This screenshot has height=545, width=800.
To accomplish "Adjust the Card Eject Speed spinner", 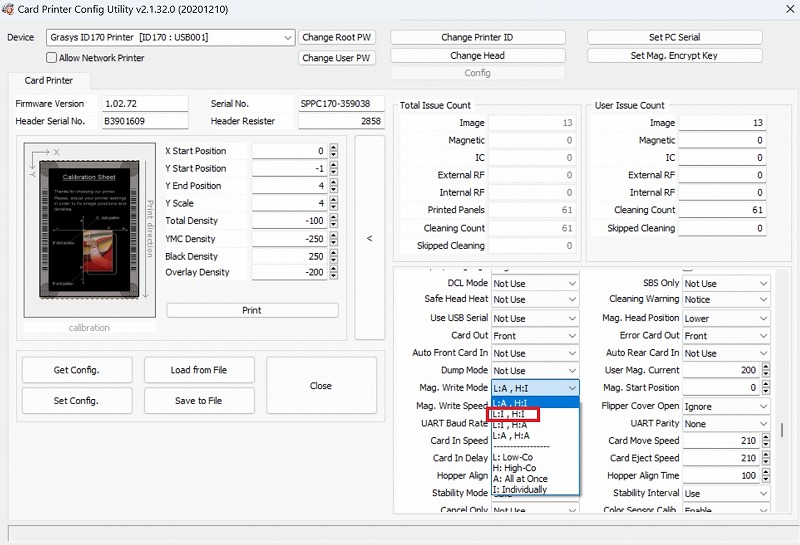I will (x=766, y=458).
